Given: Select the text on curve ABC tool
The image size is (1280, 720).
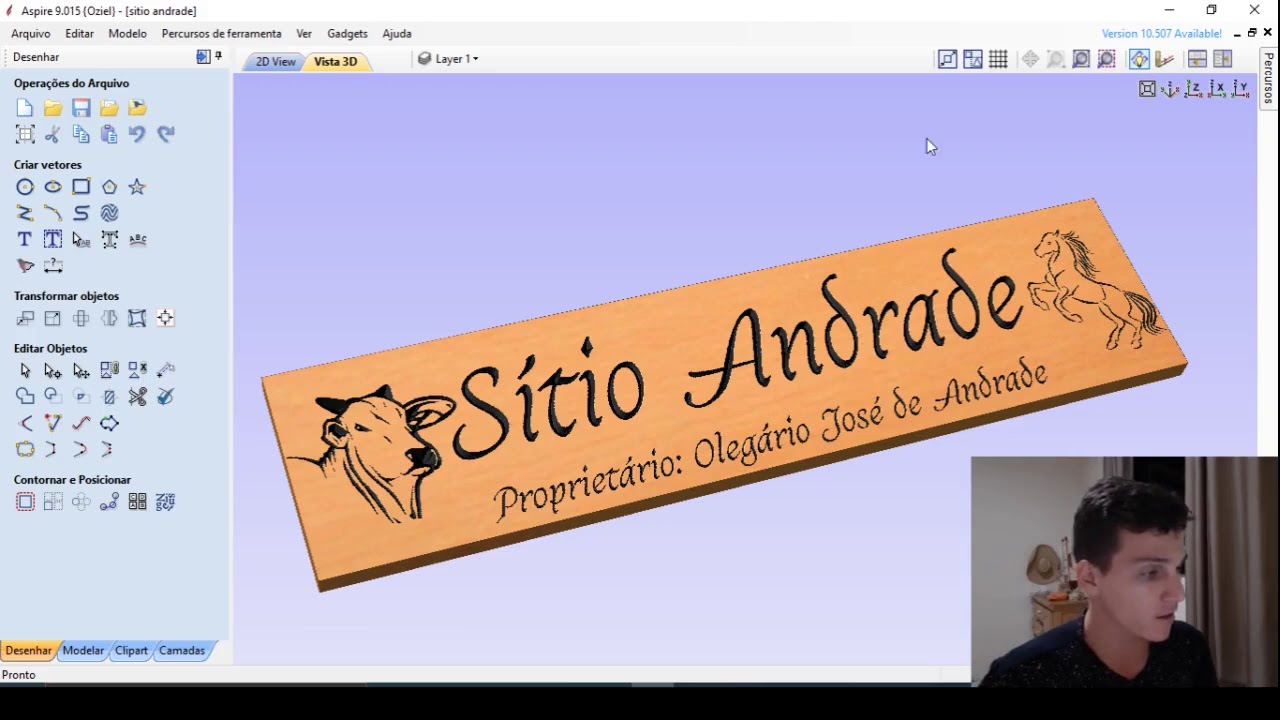Looking at the screenshot, I should click(x=137, y=239).
